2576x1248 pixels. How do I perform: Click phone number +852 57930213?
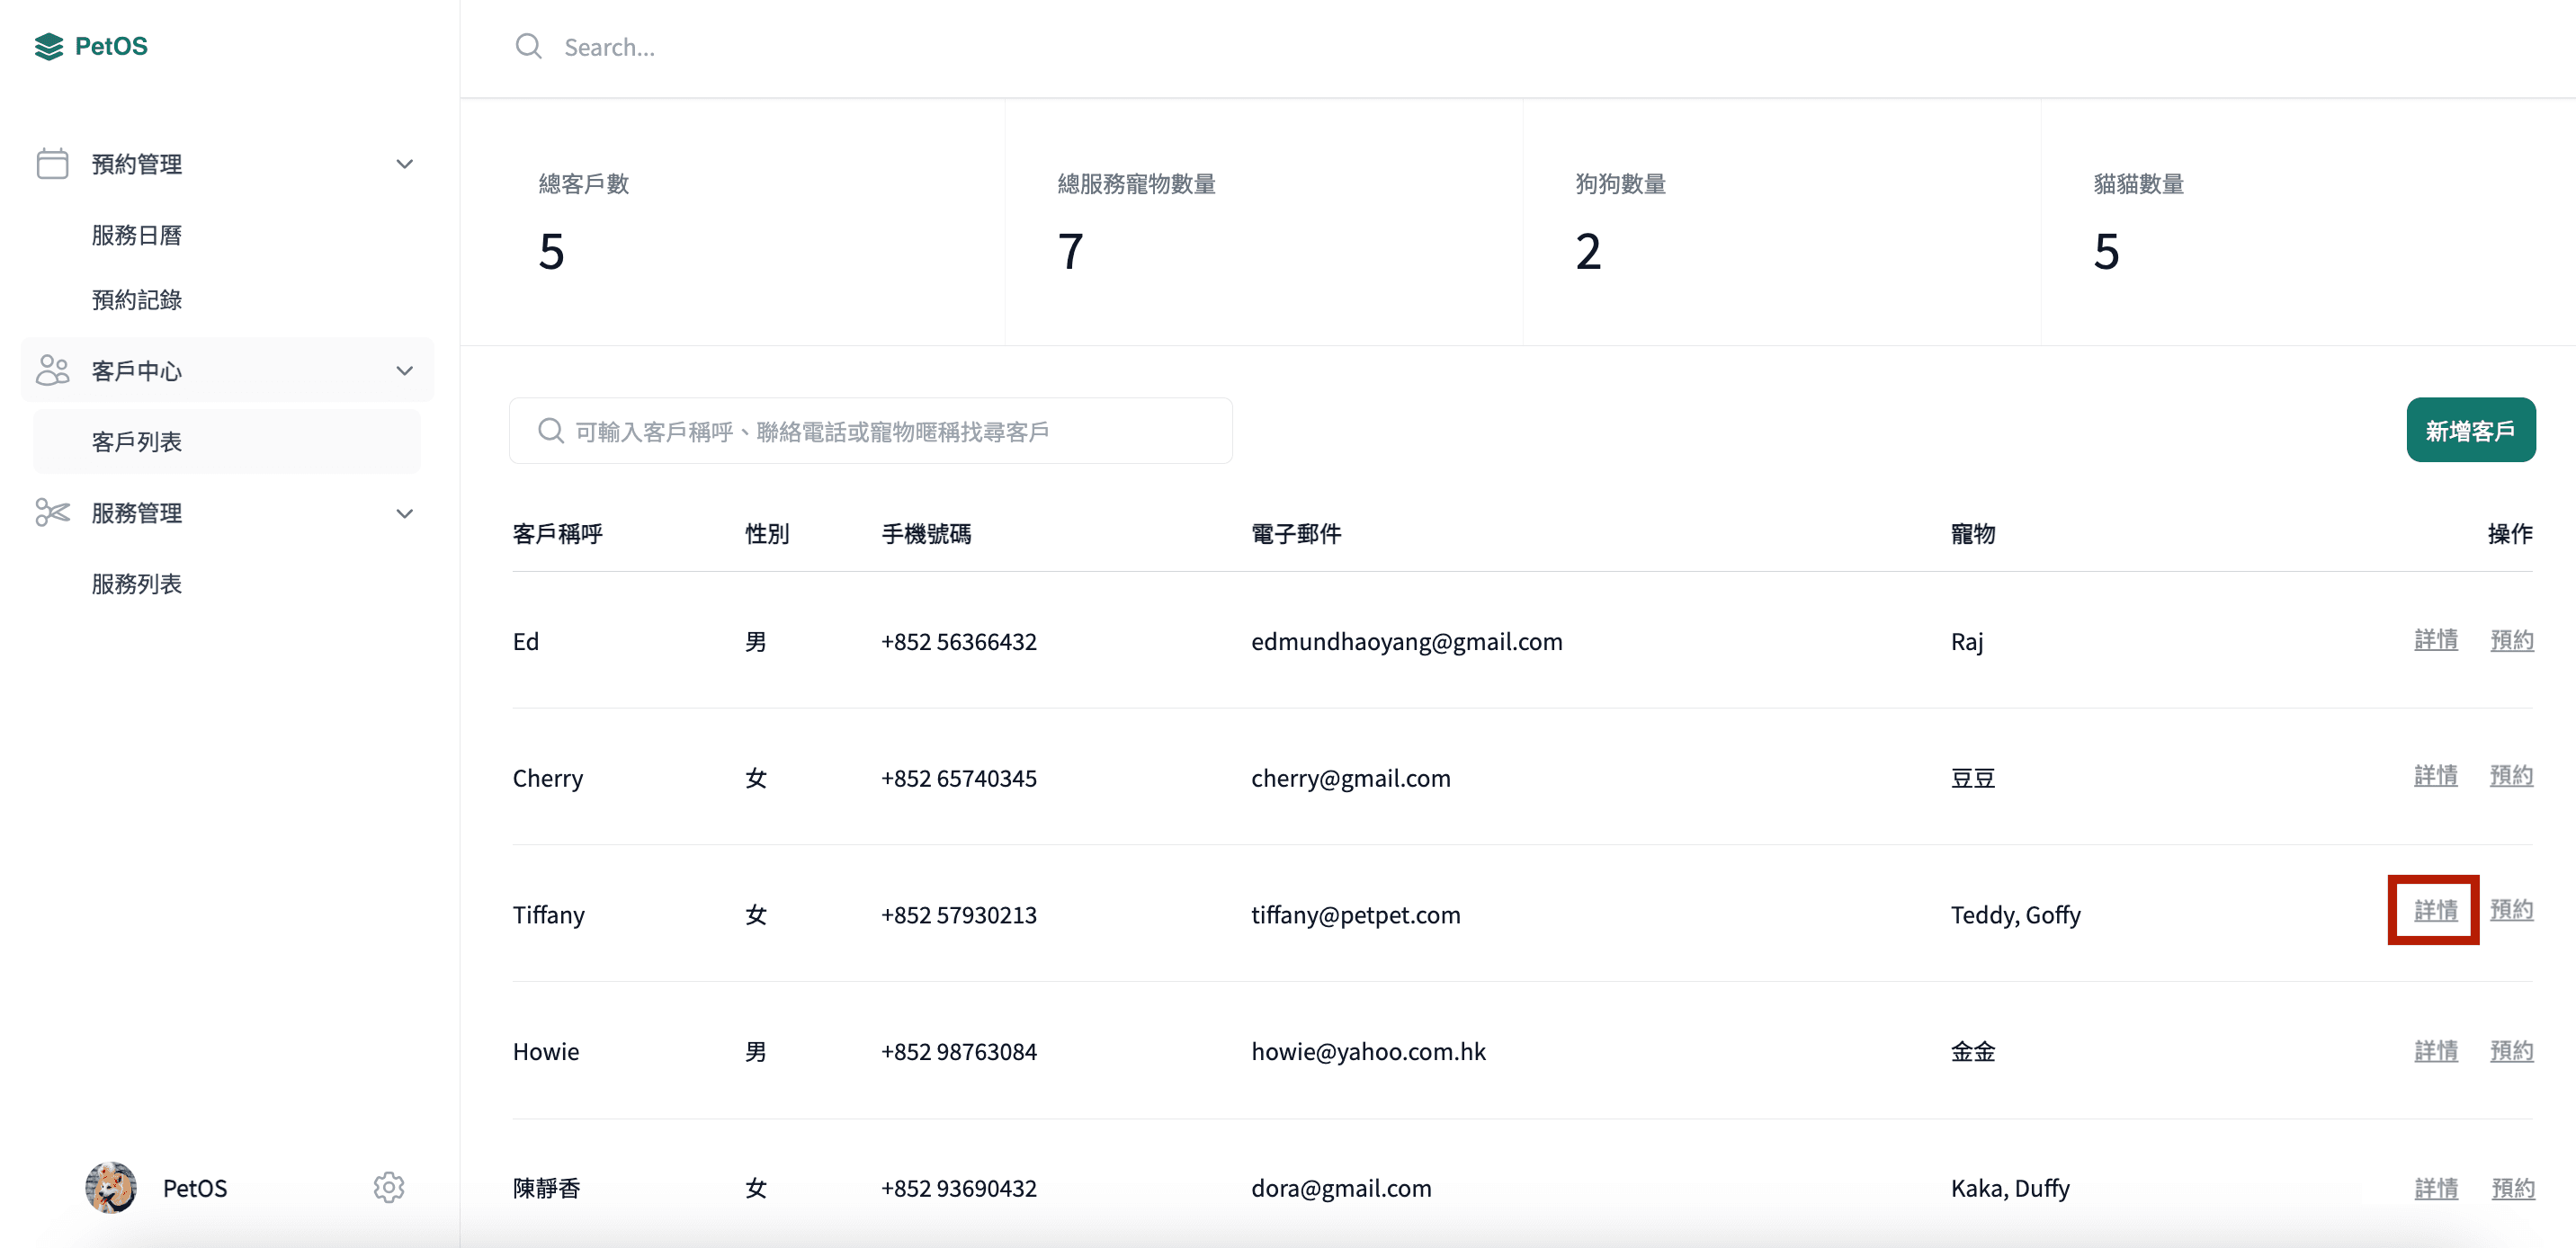pyautogui.click(x=959, y=915)
